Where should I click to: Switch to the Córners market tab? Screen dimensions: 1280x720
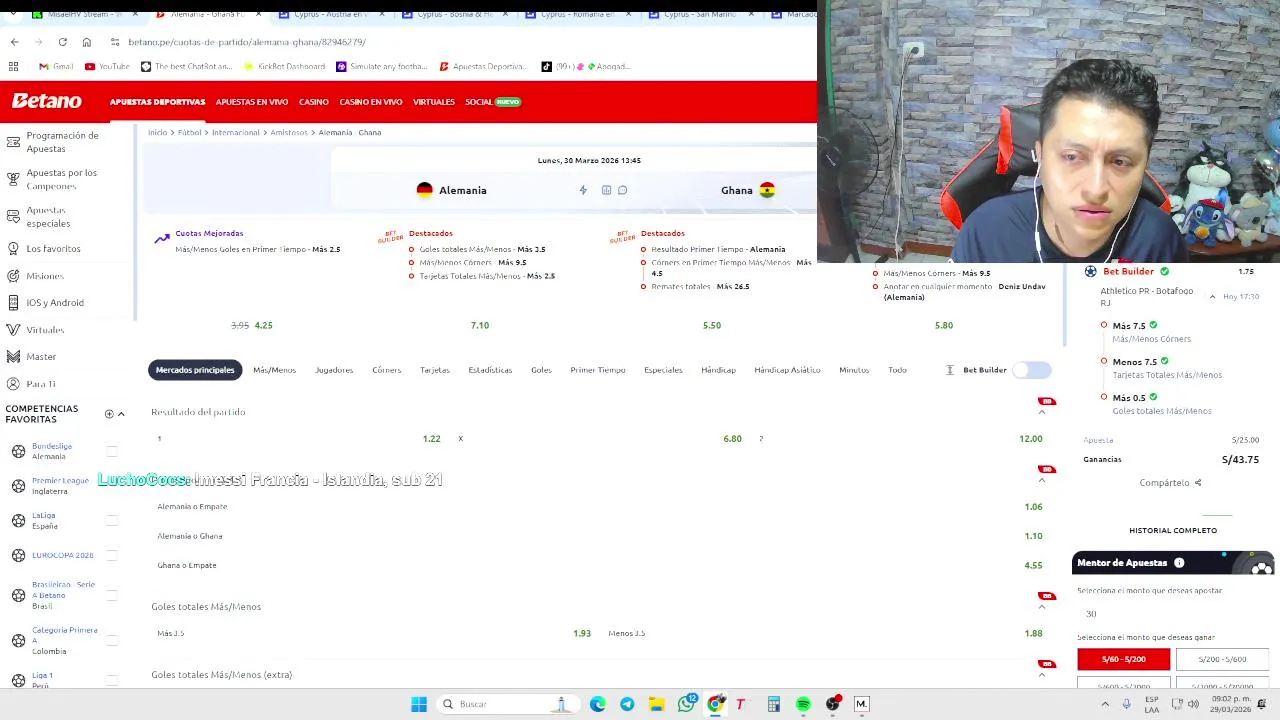386,370
